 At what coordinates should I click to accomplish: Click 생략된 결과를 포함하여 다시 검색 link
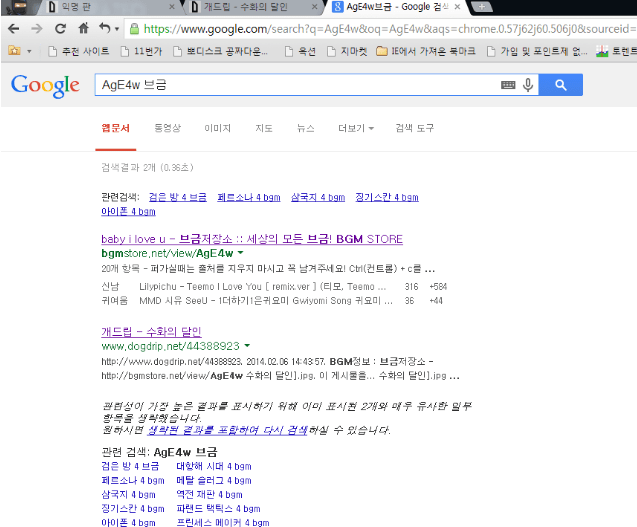[x=228, y=430]
